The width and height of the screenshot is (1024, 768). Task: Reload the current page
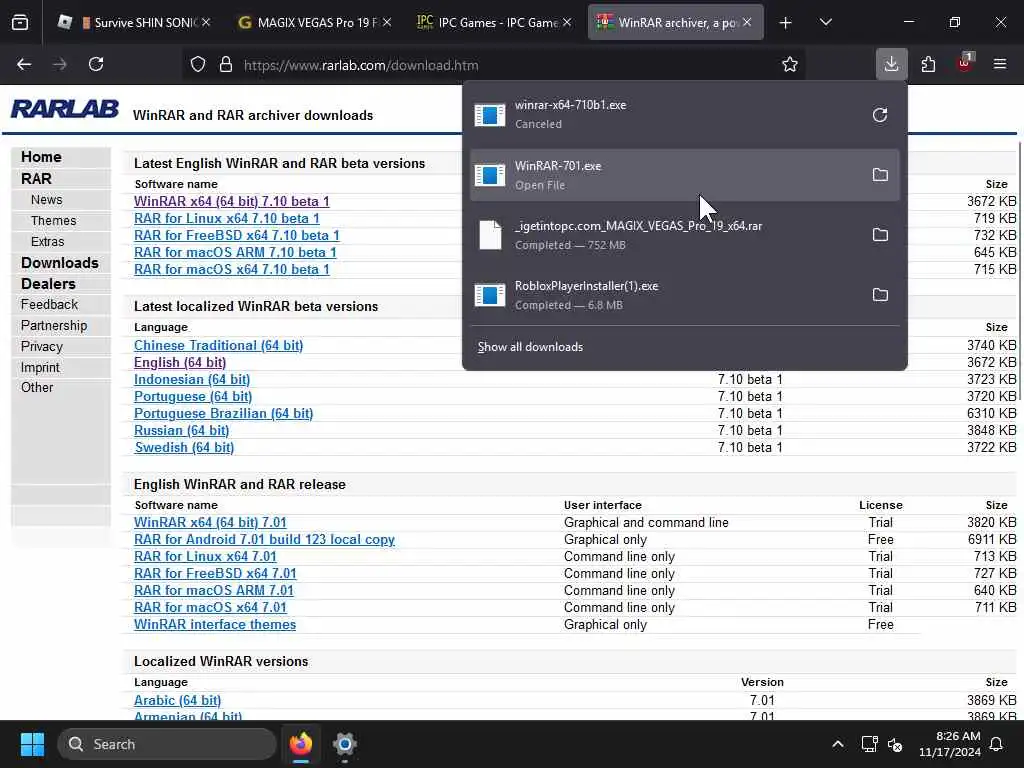96,64
